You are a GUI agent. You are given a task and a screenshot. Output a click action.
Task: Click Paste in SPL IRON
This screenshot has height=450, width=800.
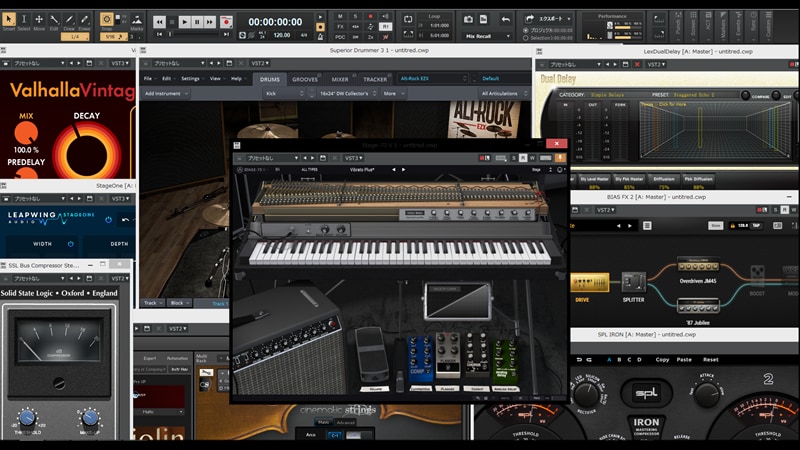(684, 360)
